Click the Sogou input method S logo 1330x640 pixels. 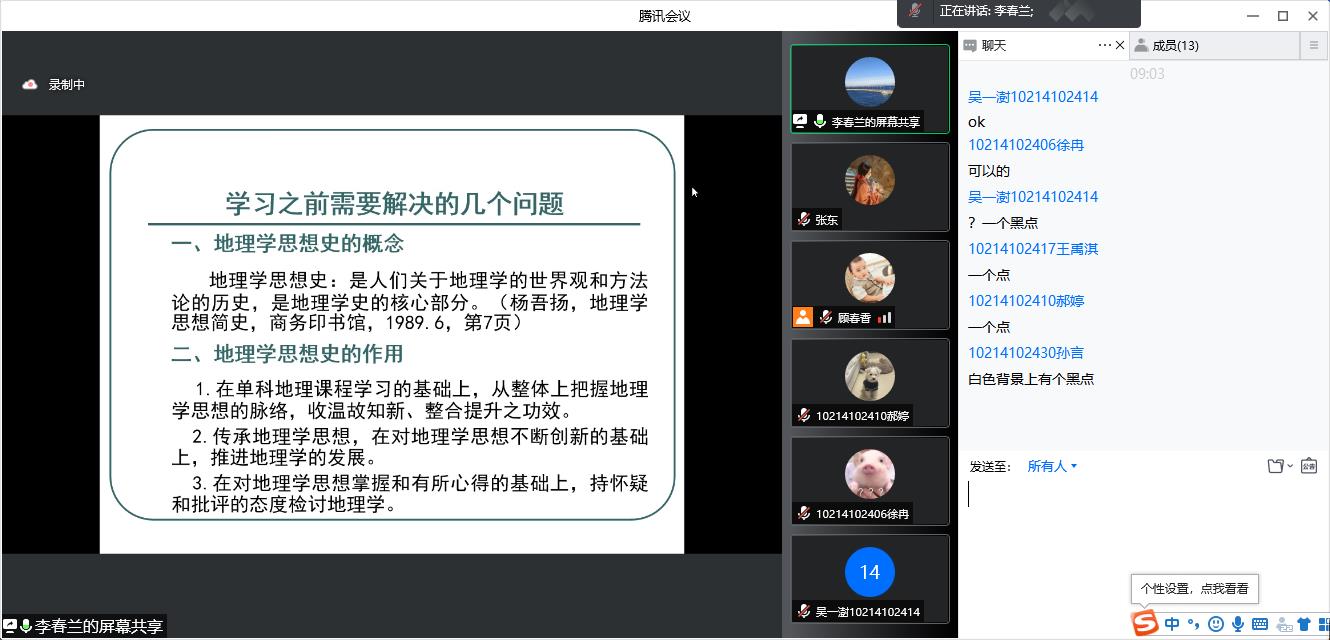(1145, 624)
